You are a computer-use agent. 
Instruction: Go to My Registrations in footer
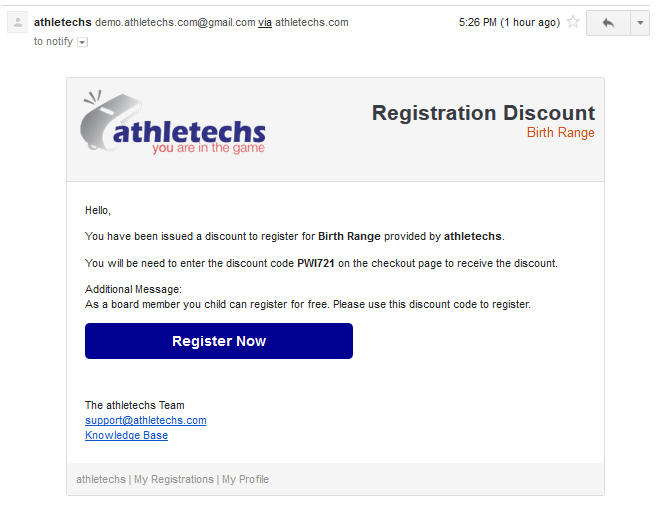click(x=174, y=480)
